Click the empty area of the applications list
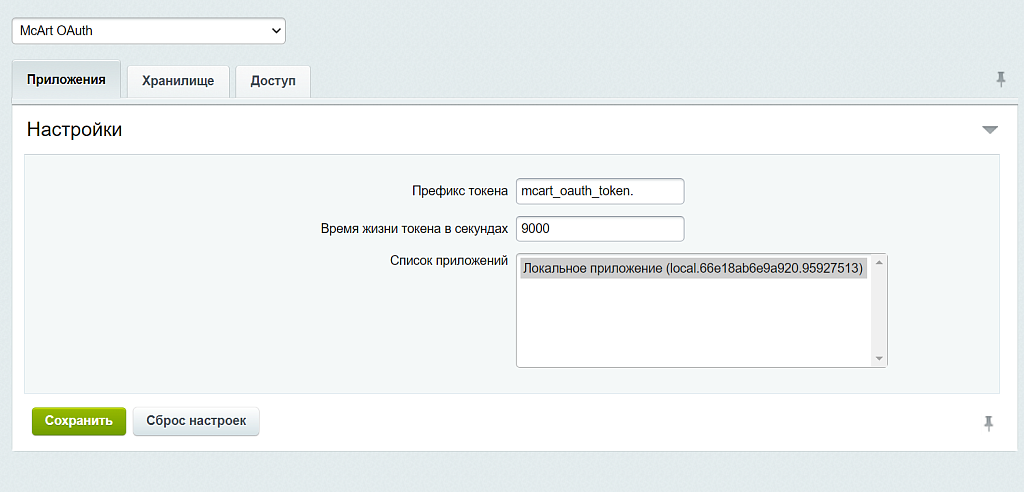 pyautogui.click(x=692, y=325)
